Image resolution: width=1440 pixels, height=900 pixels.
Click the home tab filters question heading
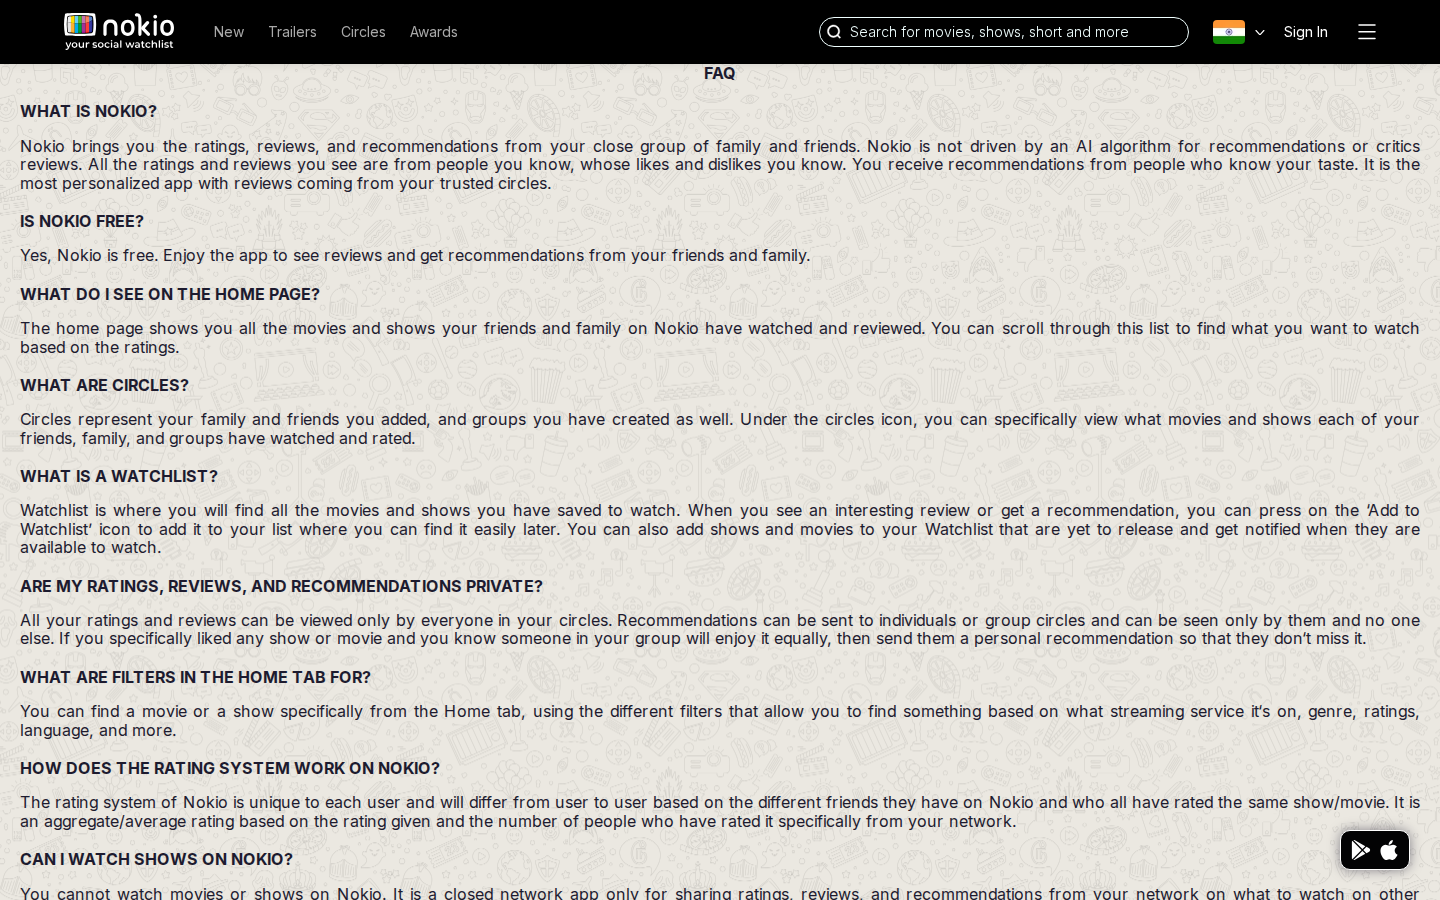[x=195, y=677]
